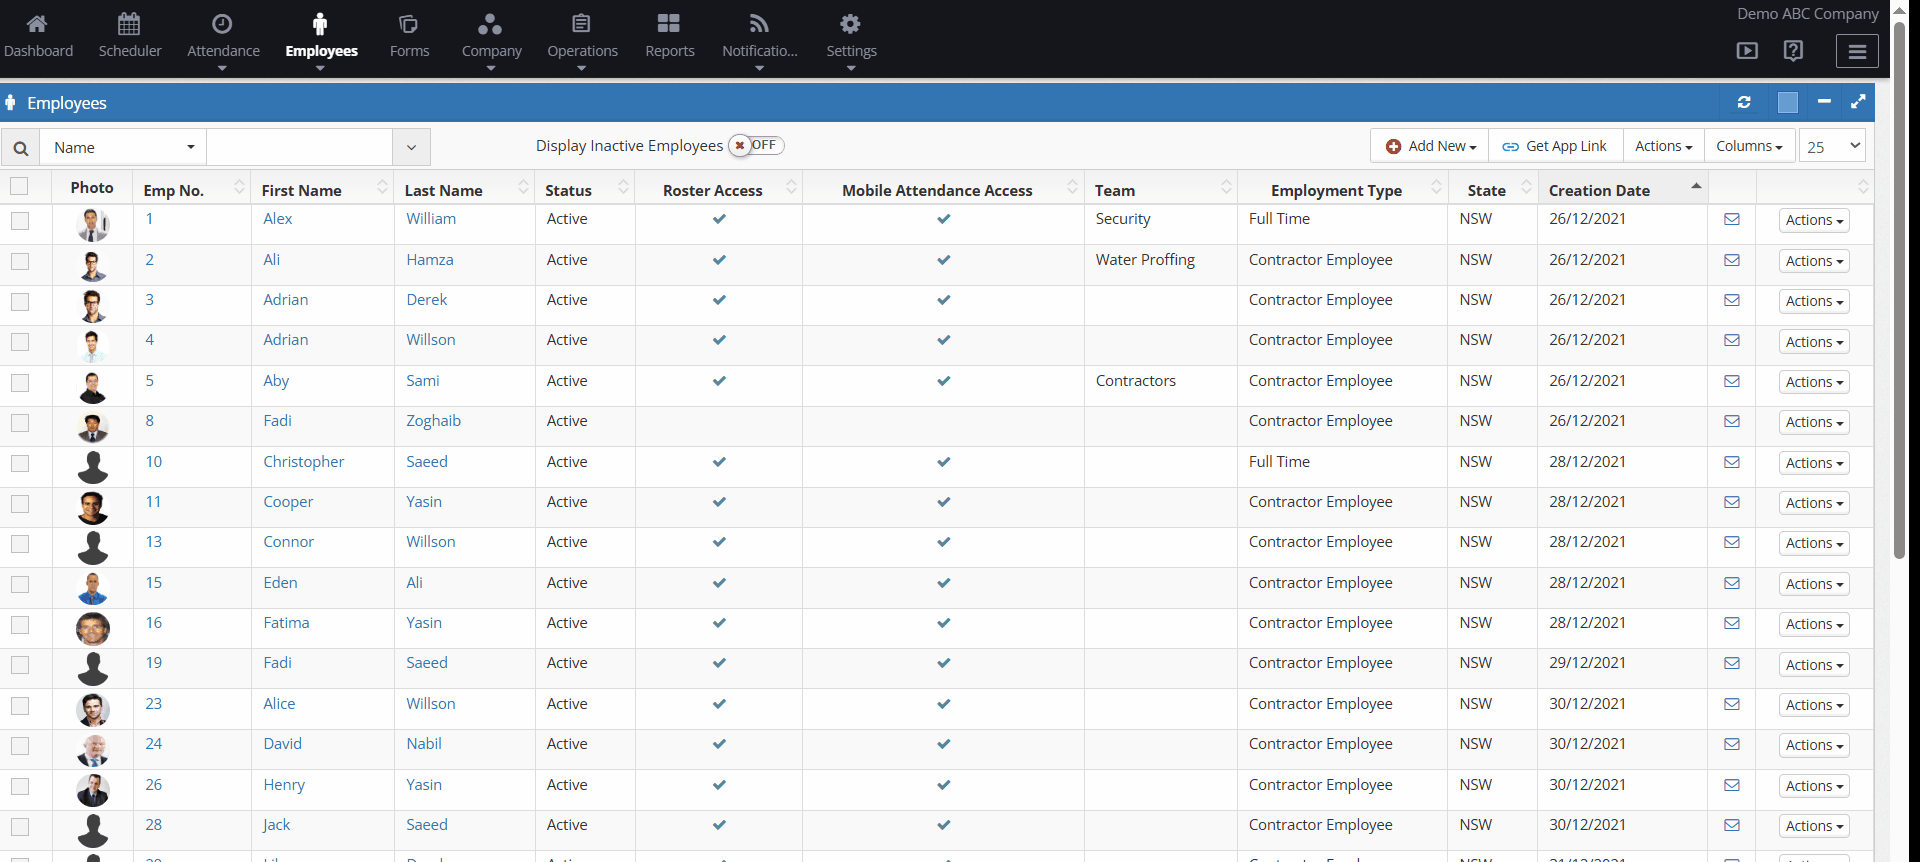Image resolution: width=1920 pixels, height=862 pixels.
Task: Open the Reports menu
Action: [x=669, y=35]
